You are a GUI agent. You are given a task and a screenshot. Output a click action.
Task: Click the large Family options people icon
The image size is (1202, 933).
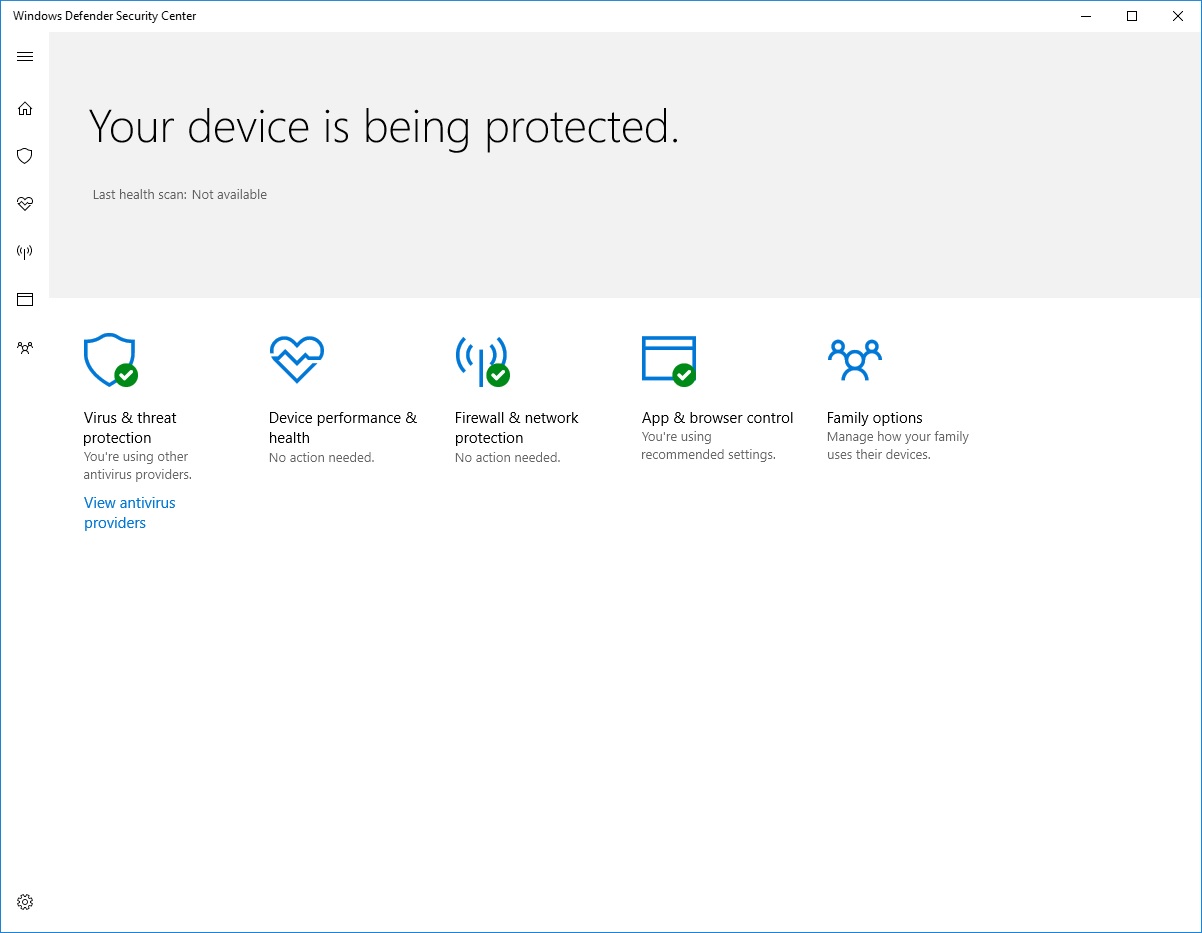click(854, 360)
